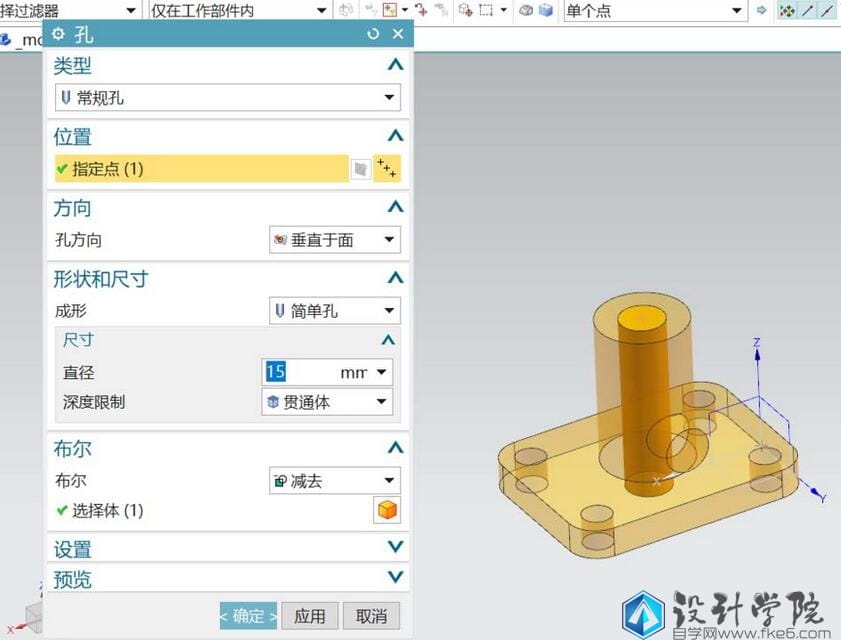Collapse the 位置 section

pyautogui.click(x=395, y=136)
